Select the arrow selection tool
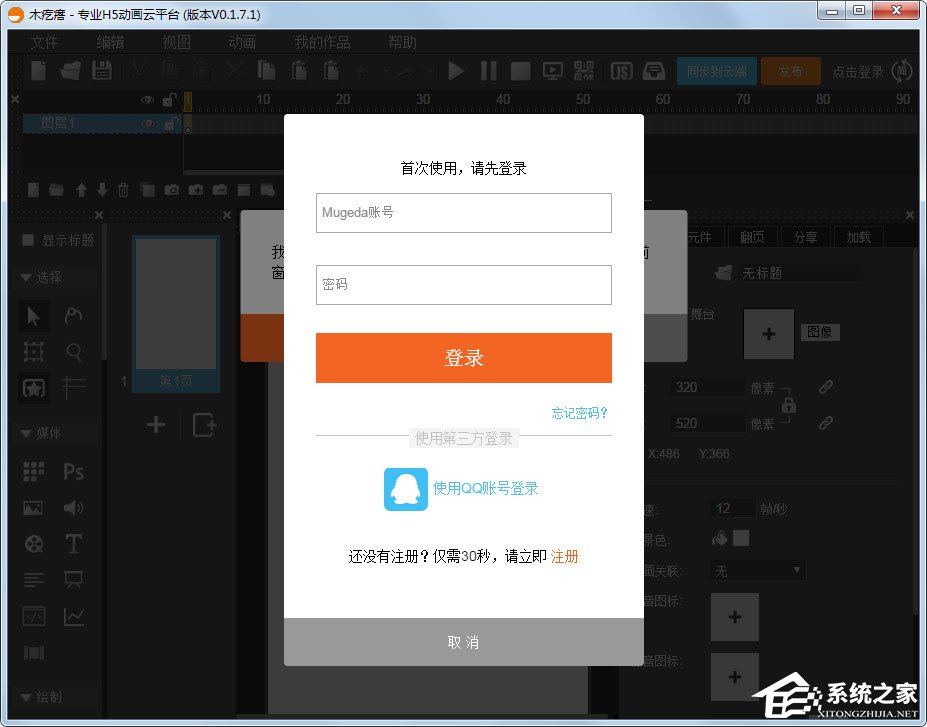Screen dimensions: 927x727 (x=33, y=316)
